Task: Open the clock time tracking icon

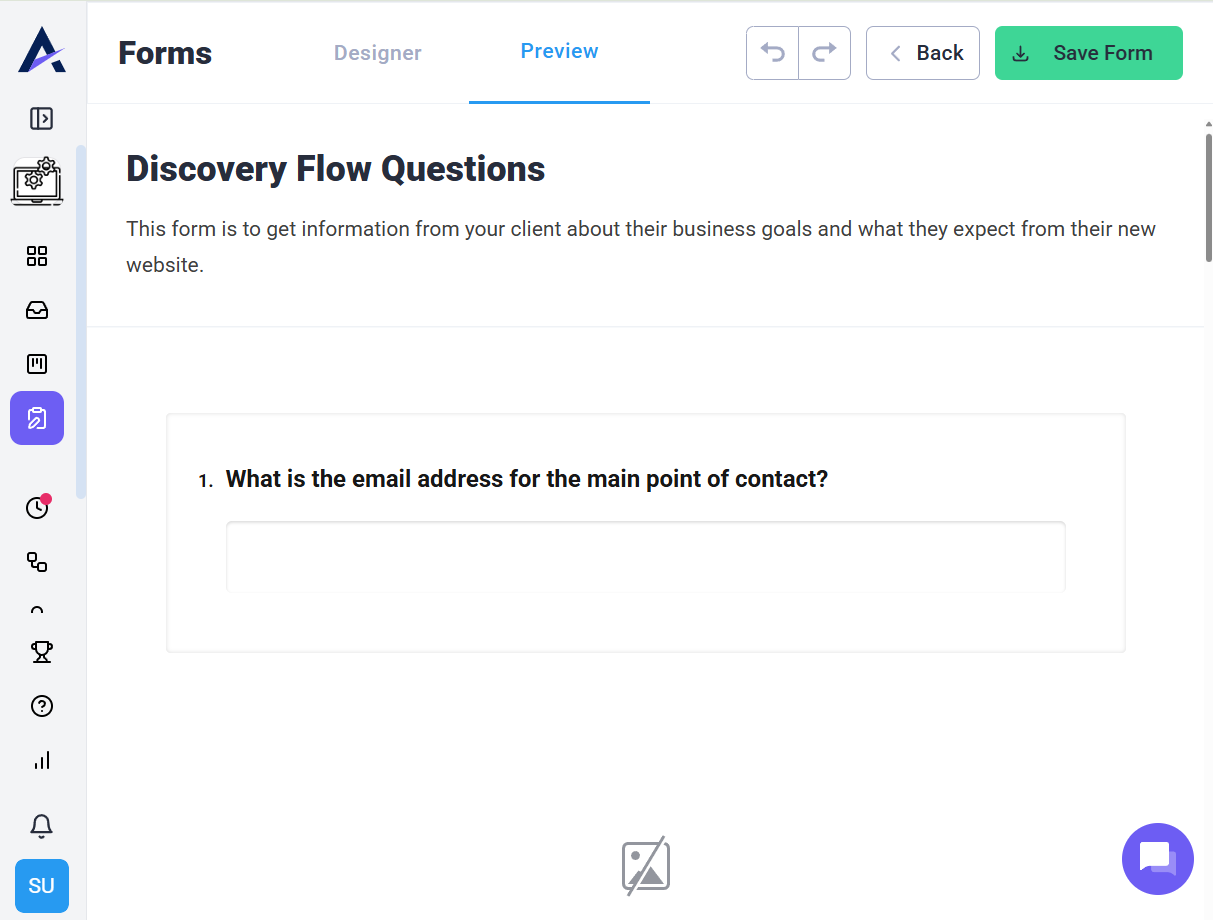Action: 37,507
